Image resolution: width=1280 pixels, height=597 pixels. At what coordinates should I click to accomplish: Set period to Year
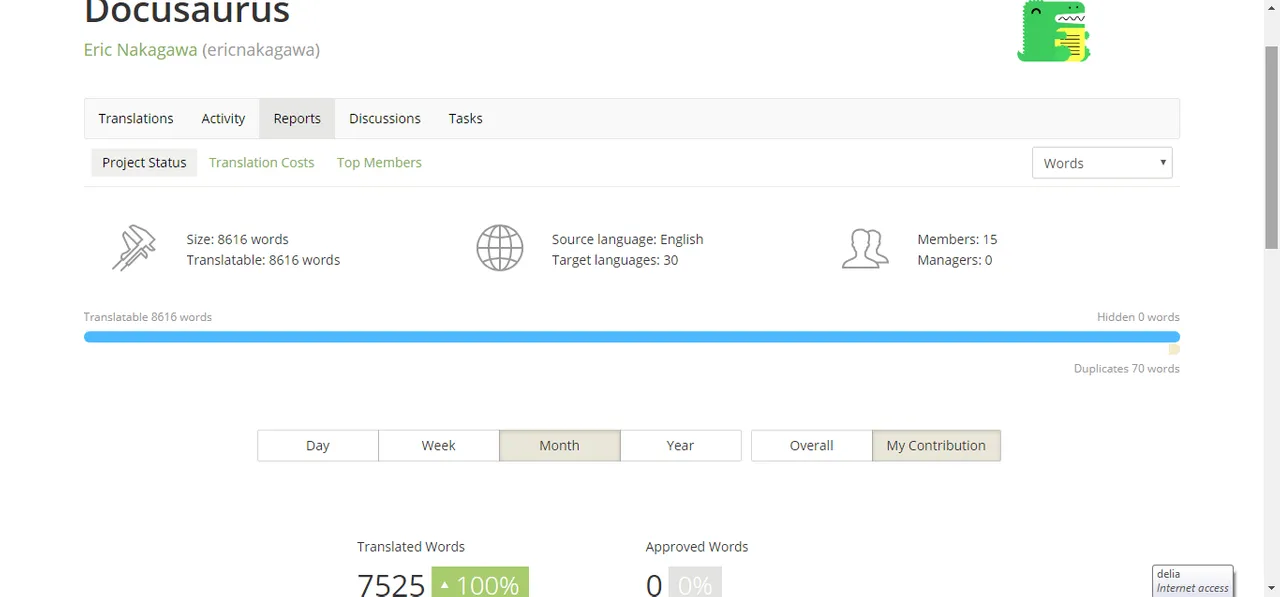pos(681,445)
